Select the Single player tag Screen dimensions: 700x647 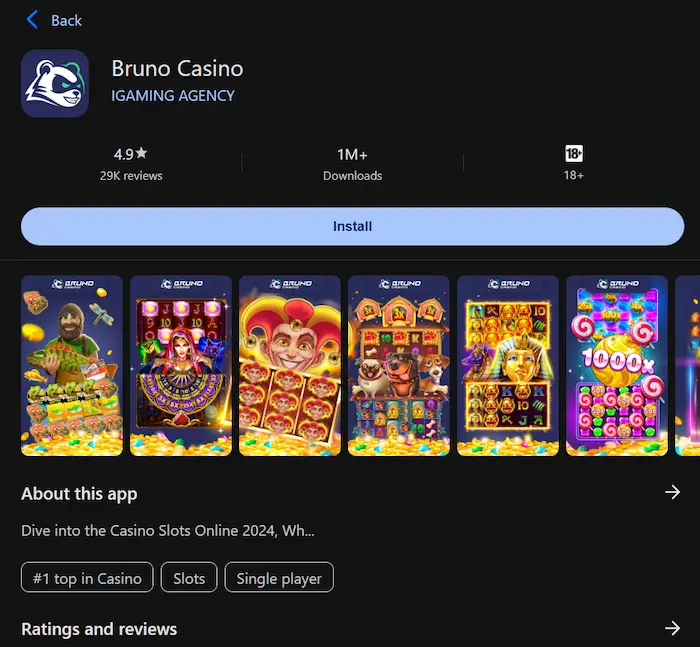[279, 577]
